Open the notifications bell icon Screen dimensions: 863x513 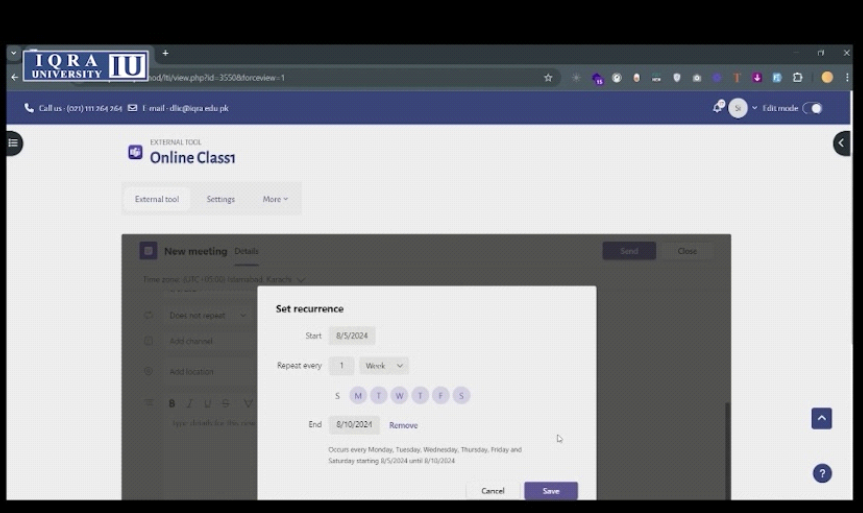tap(717, 108)
